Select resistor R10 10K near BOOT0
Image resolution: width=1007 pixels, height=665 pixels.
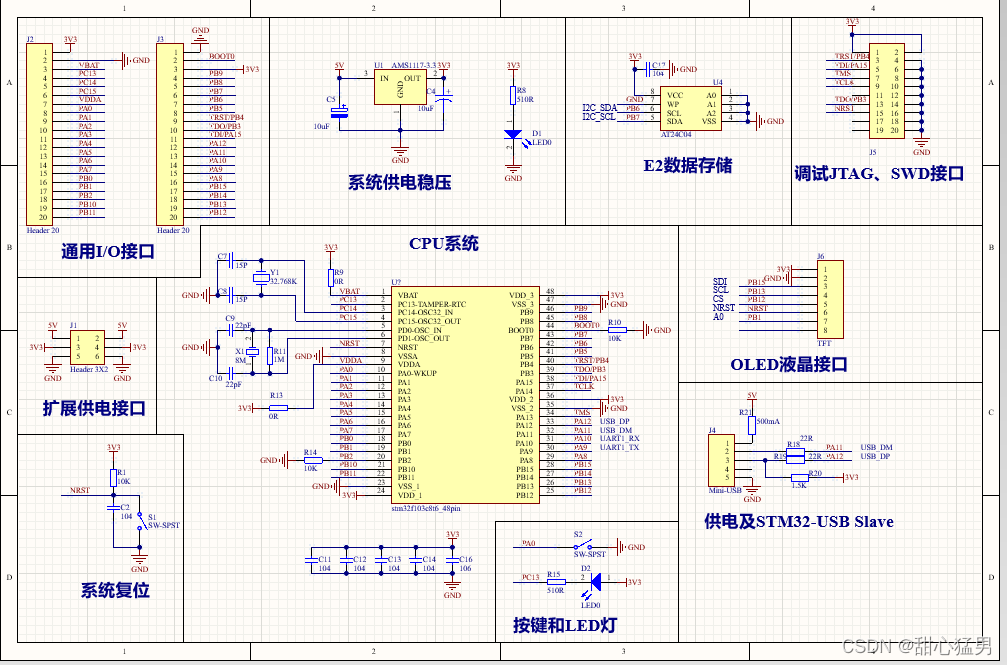tap(617, 330)
